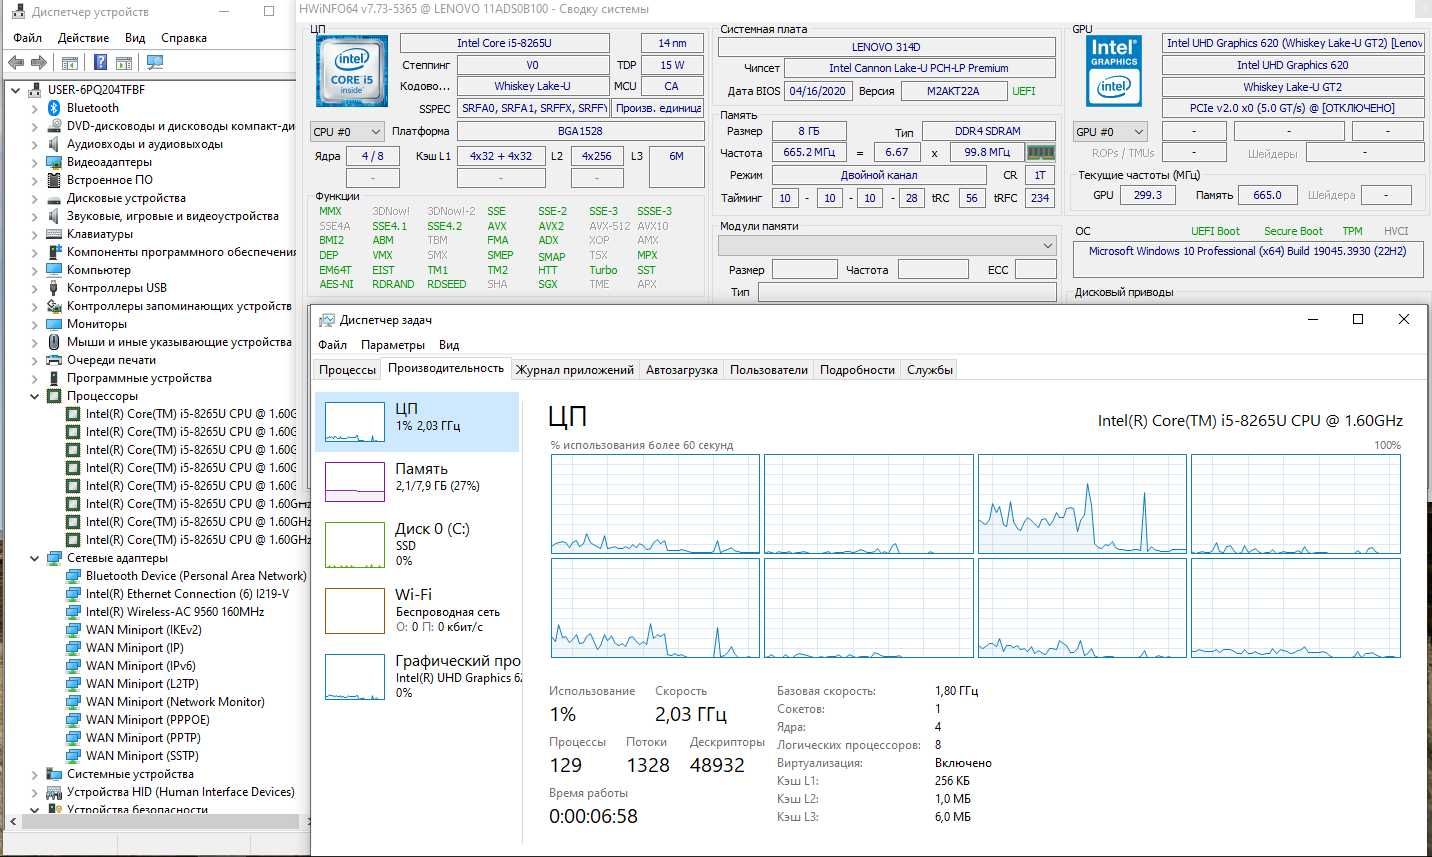Expand the Клавиатуры tree node
The height and width of the screenshot is (857, 1432).
coord(35,234)
